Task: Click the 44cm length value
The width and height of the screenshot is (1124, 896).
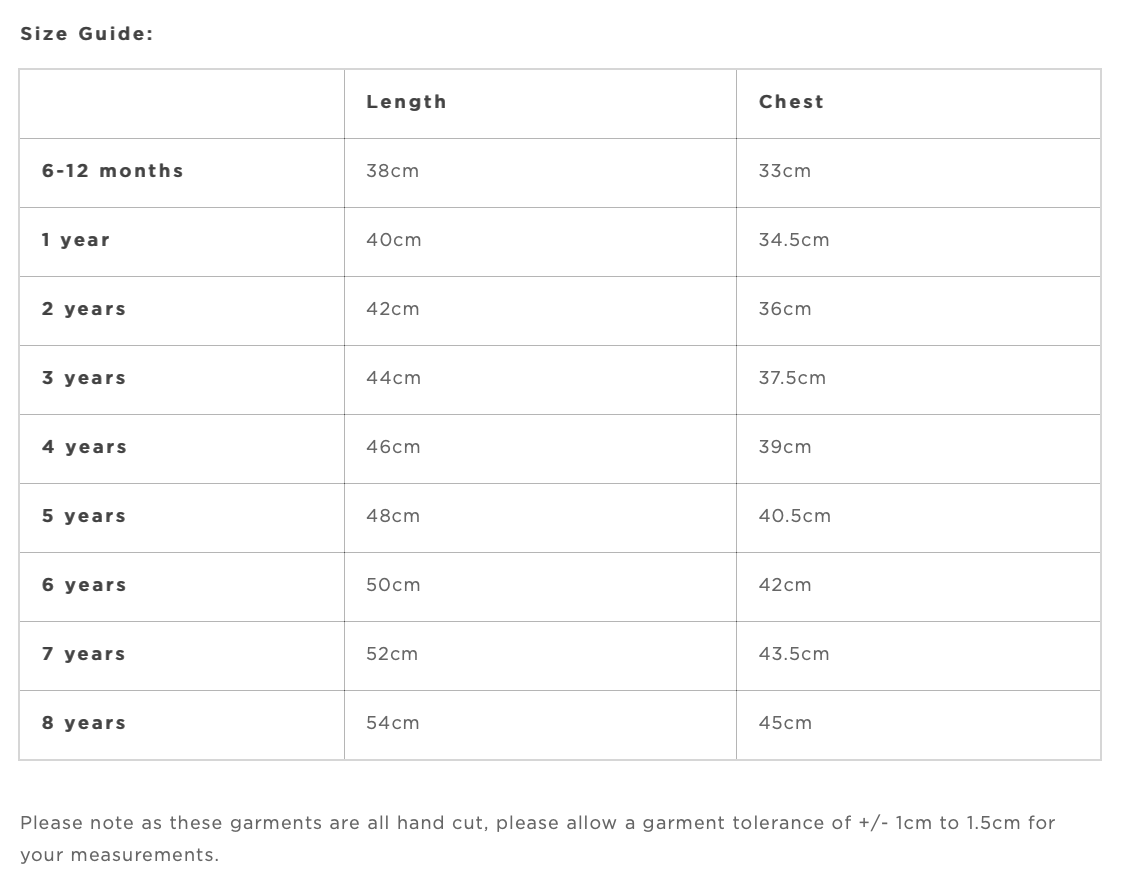Action: click(x=393, y=378)
